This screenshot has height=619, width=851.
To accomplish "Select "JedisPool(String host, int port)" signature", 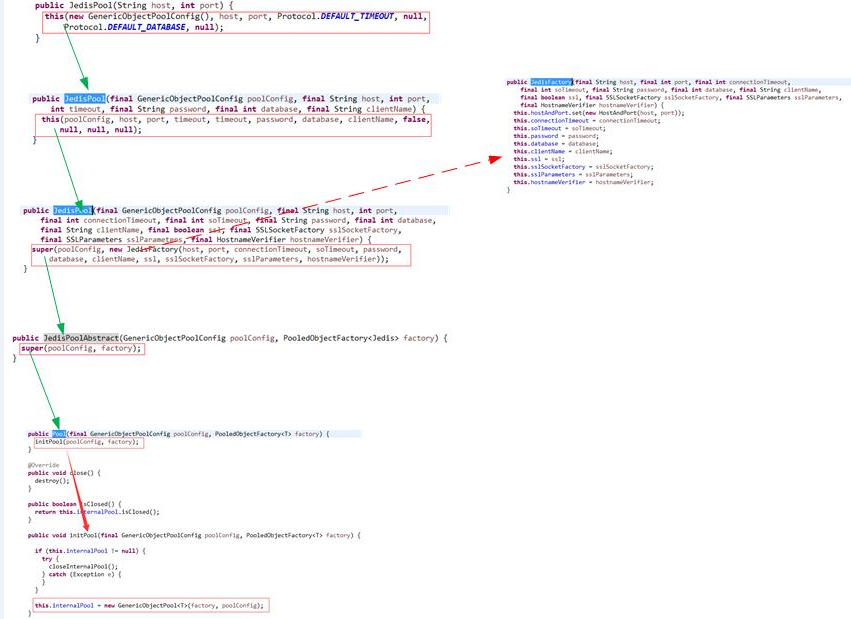I will click(x=146, y=5).
